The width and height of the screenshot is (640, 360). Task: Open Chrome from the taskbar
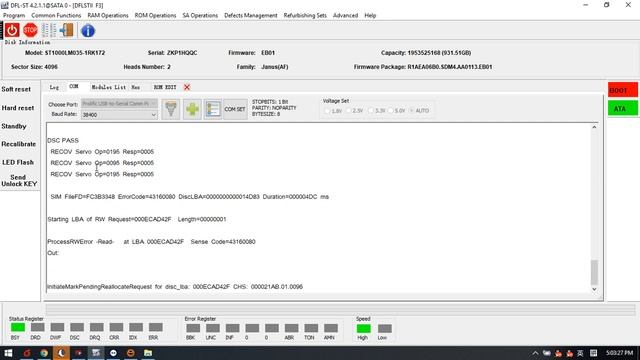[x=44, y=353]
